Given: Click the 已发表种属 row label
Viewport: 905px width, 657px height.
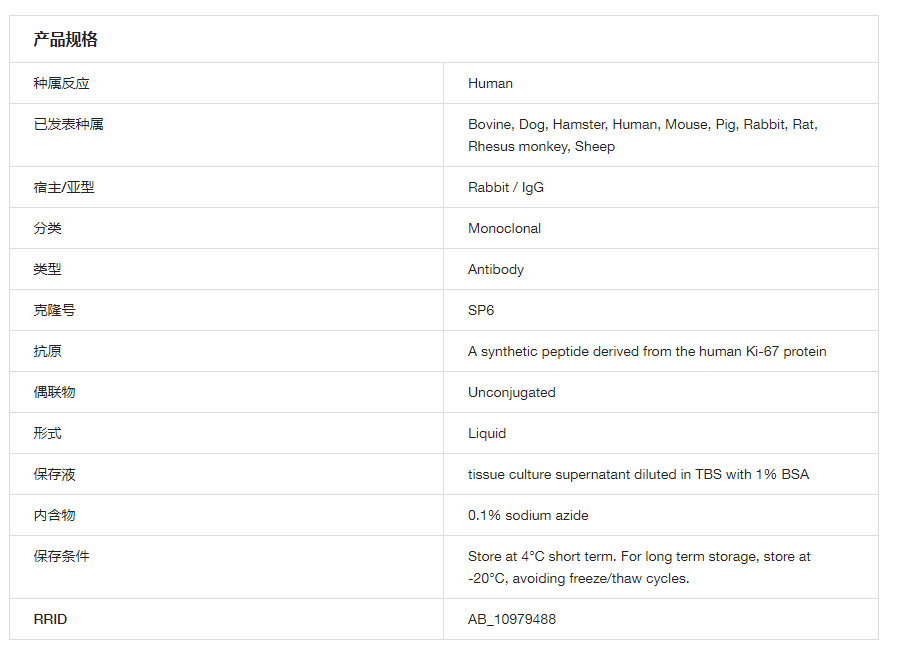Looking at the screenshot, I should (x=68, y=125).
